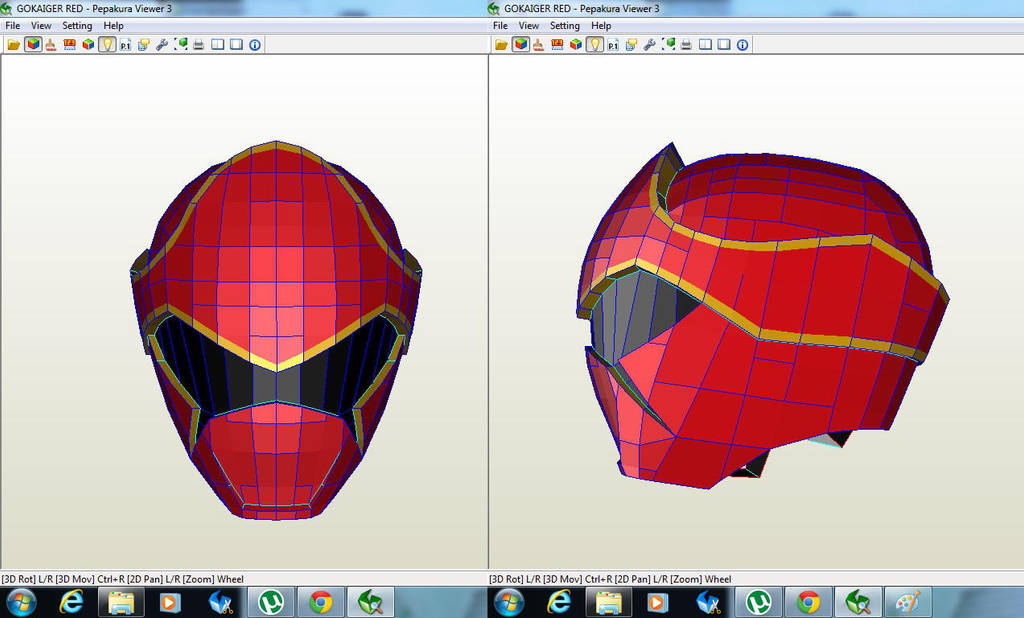Click the P.1 page number display icon
This screenshot has width=1024, height=618.
click(x=124, y=44)
